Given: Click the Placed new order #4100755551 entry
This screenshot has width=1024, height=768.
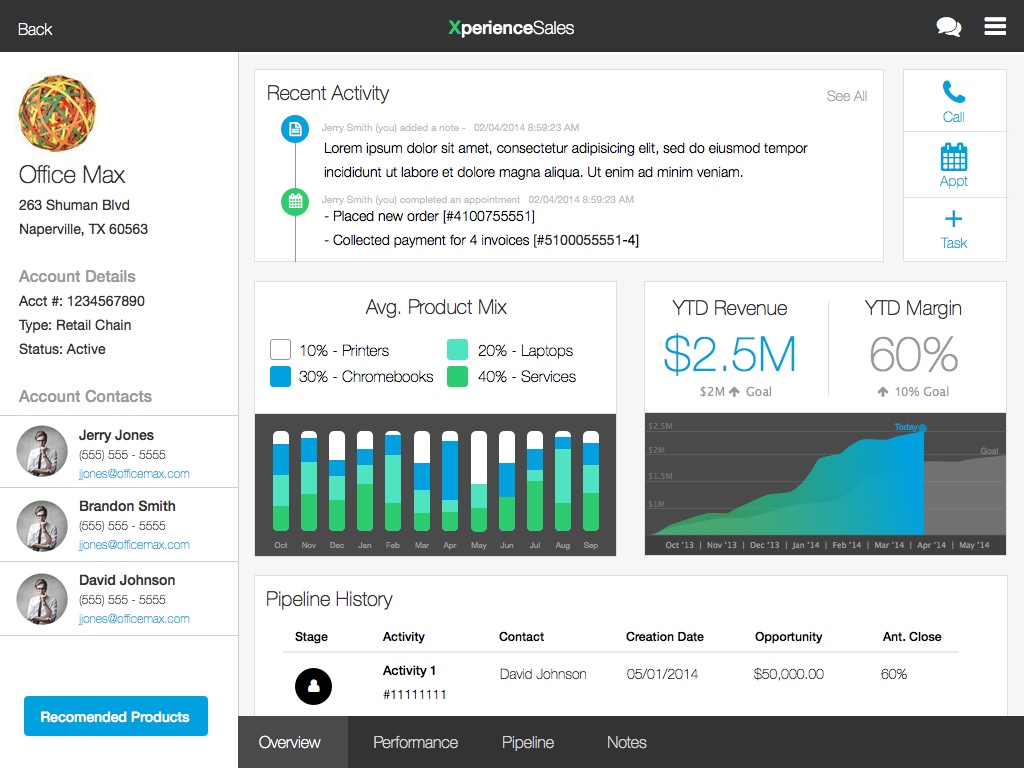Looking at the screenshot, I should pyautogui.click(x=429, y=216).
